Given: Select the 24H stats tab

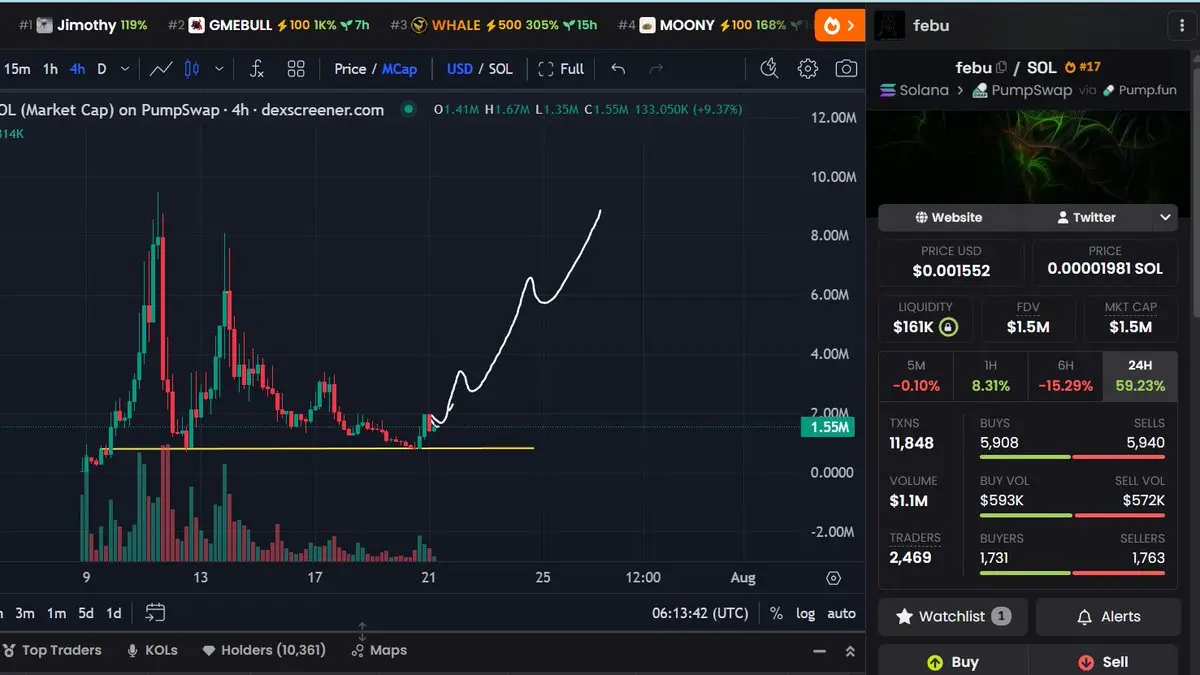Looking at the screenshot, I should [1139, 376].
